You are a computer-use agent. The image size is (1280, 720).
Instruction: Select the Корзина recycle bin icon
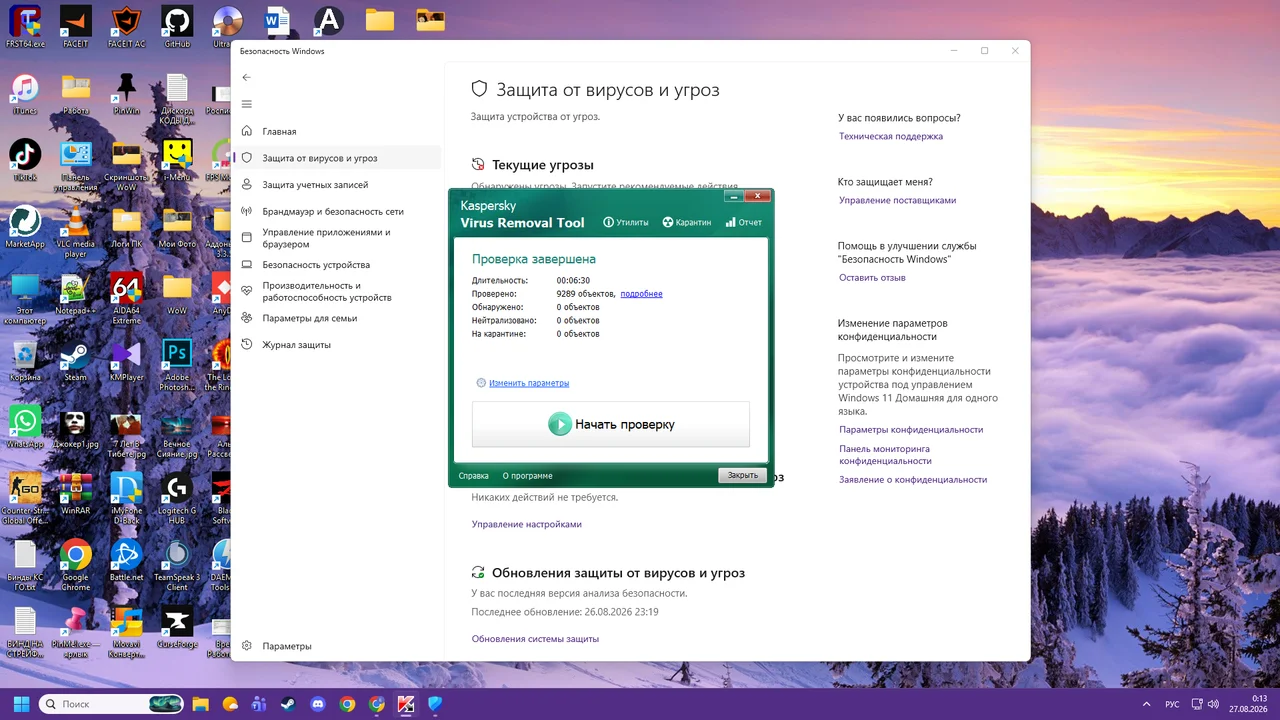(x=25, y=360)
